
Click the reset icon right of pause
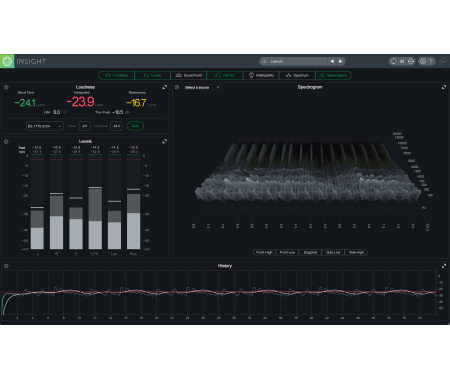(x=411, y=61)
